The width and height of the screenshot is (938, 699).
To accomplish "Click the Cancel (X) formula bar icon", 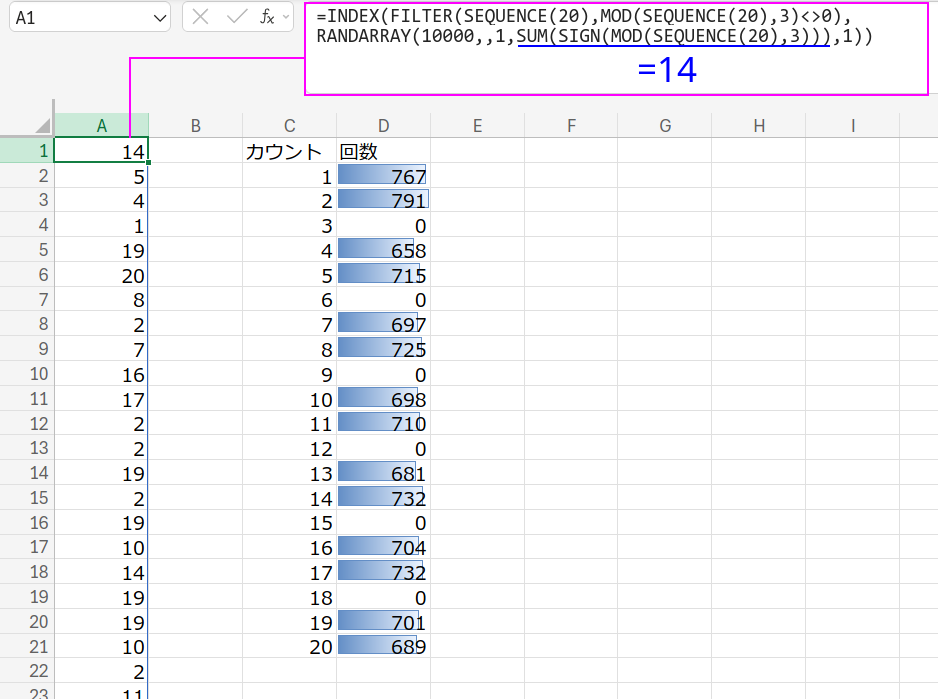I will (x=201, y=17).
